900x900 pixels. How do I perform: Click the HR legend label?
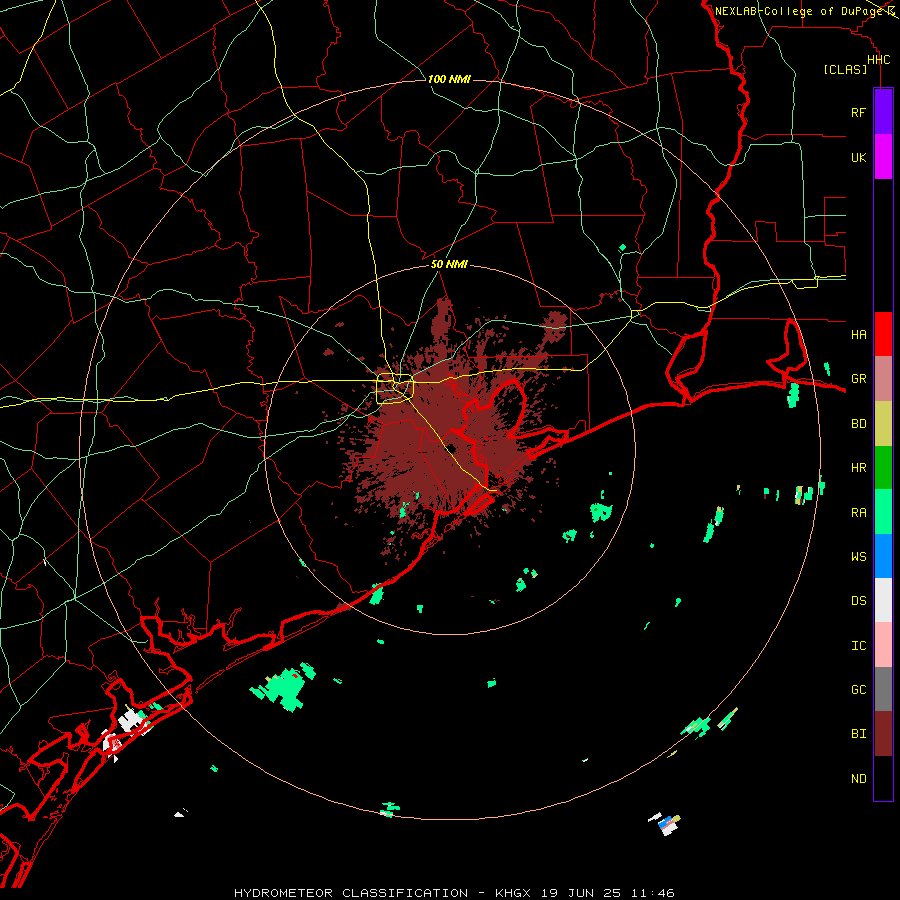click(858, 468)
